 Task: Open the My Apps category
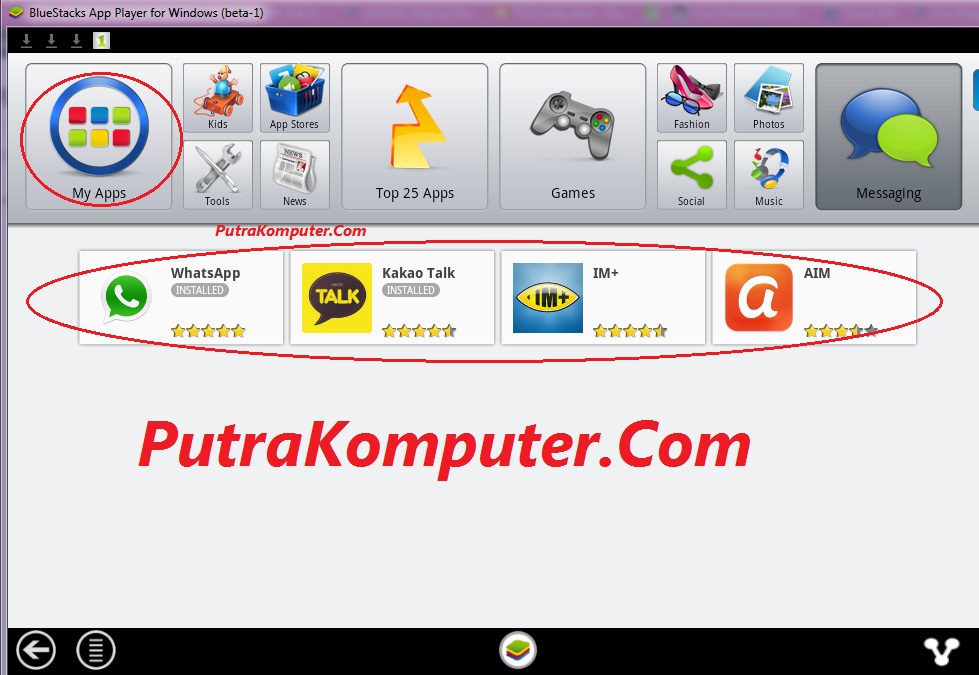(99, 136)
